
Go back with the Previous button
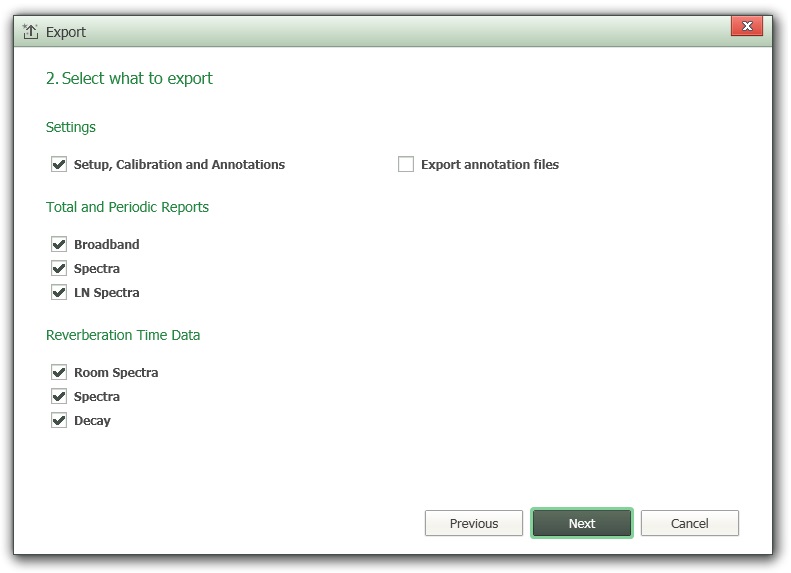pos(474,523)
